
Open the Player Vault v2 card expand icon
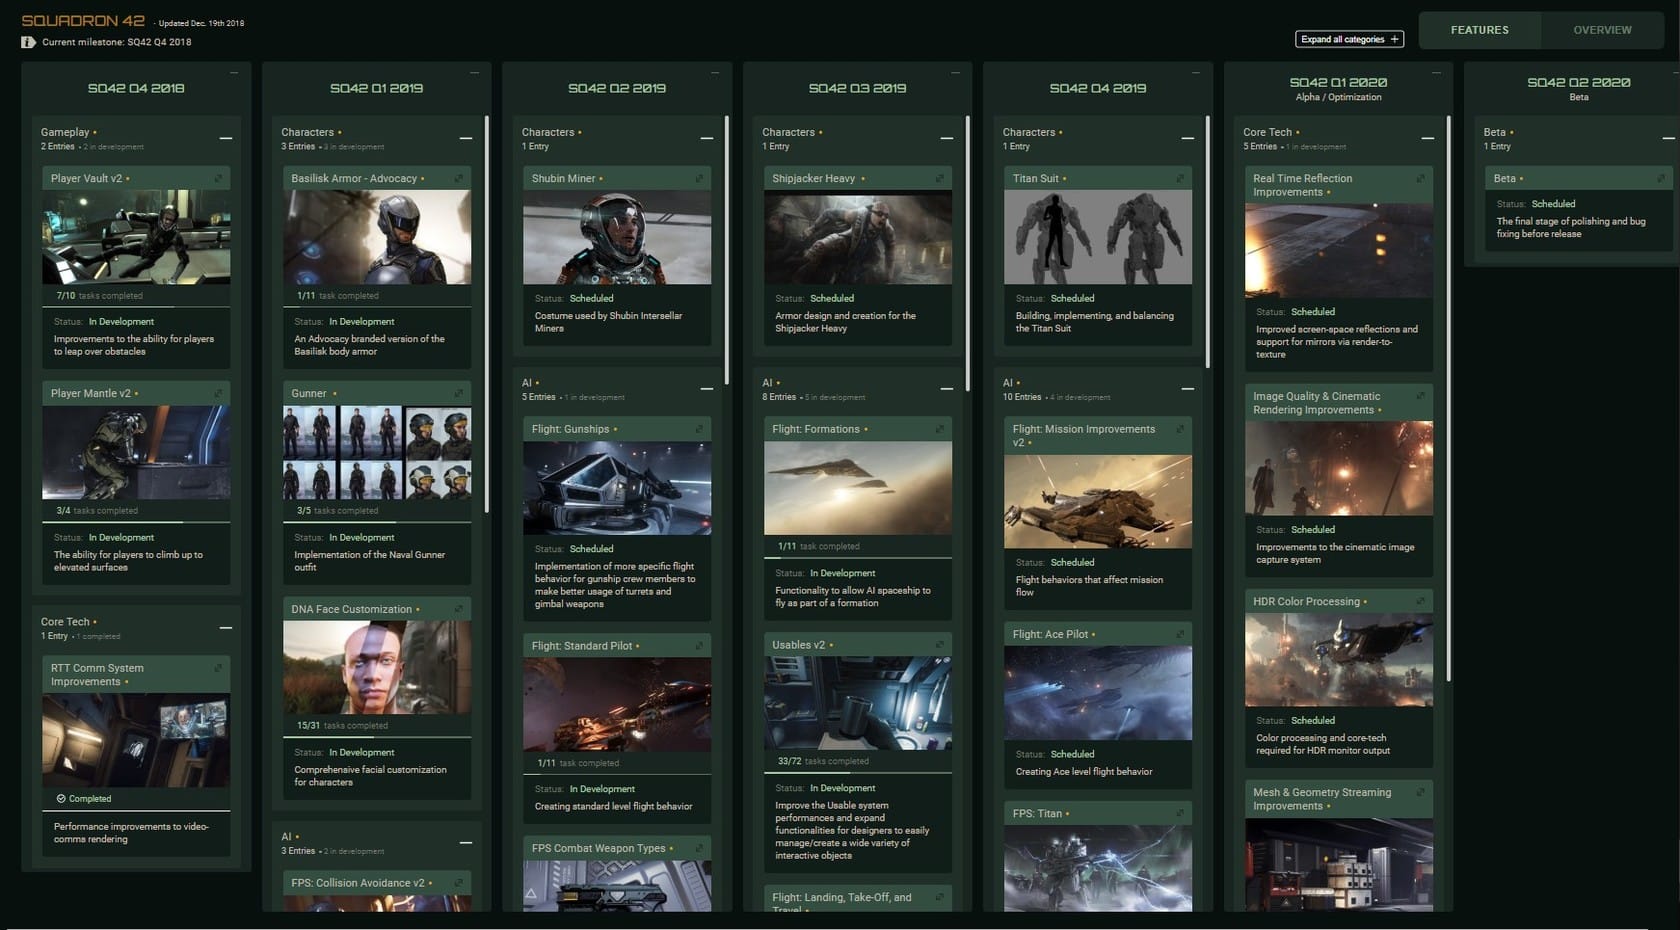[218, 178]
